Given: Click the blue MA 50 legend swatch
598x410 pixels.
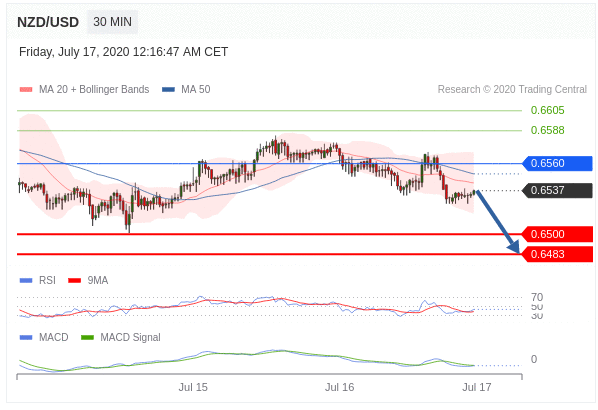Looking at the screenshot, I should pos(168,90).
